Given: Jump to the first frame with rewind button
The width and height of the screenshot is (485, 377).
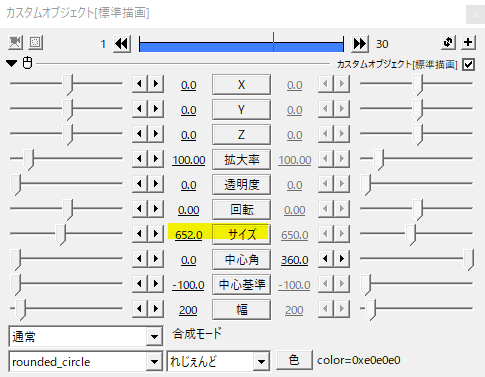Looking at the screenshot, I should pos(122,44).
